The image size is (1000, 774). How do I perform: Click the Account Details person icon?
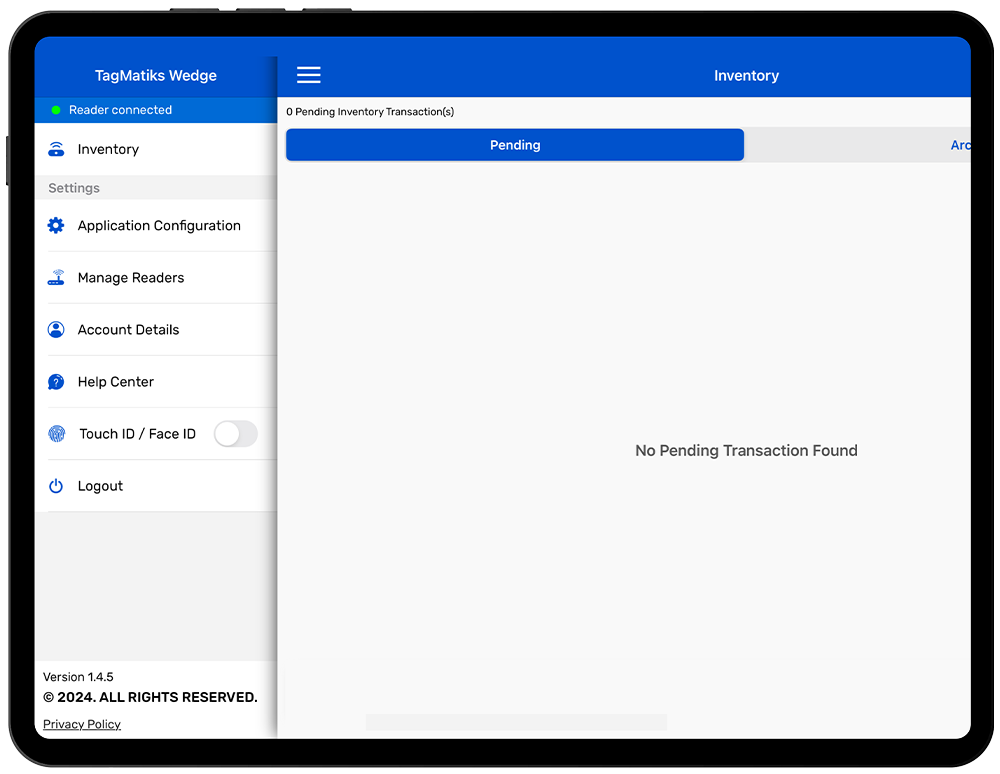[x=56, y=330]
